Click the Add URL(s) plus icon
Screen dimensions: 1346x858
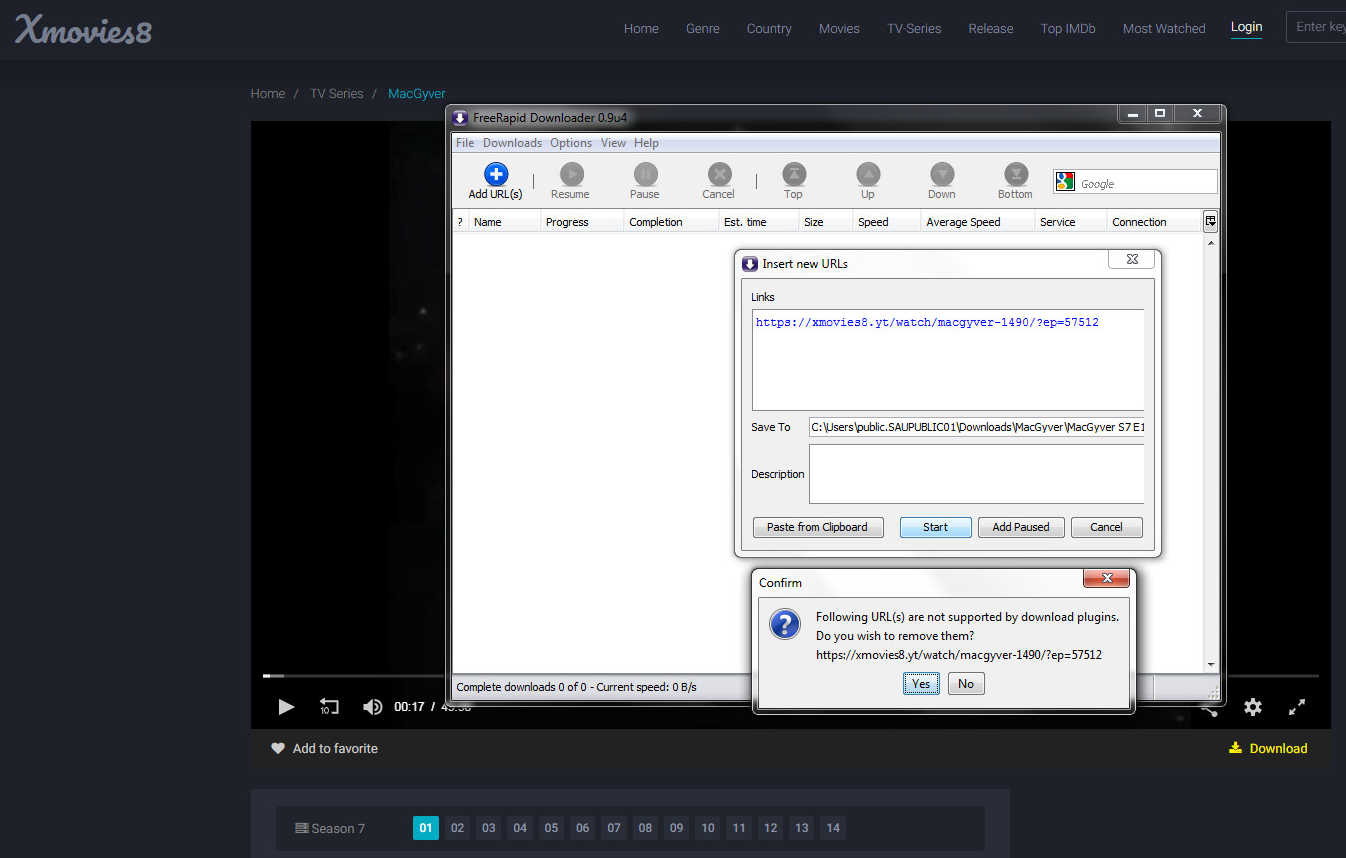coord(495,174)
